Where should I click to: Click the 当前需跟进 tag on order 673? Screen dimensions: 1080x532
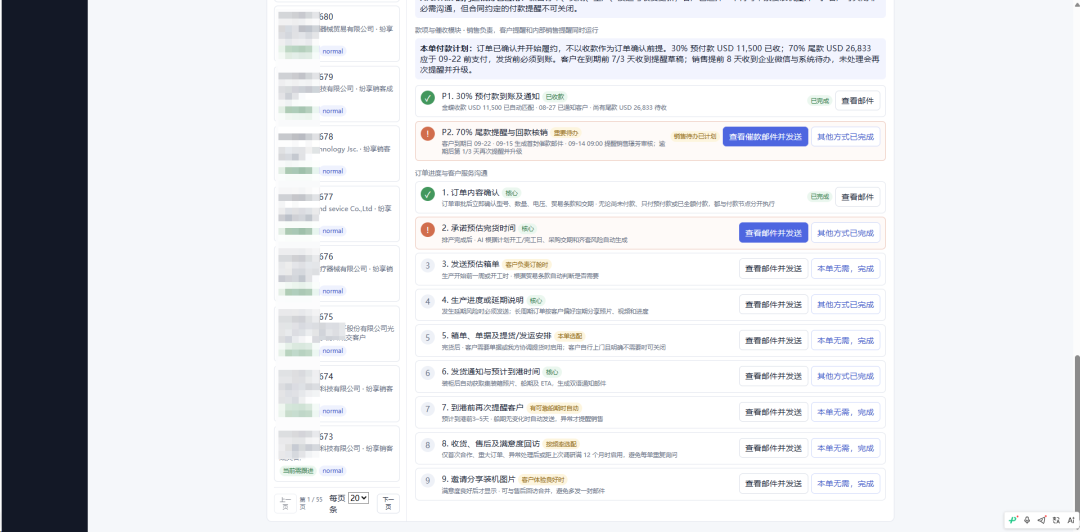pyautogui.click(x=298, y=471)
